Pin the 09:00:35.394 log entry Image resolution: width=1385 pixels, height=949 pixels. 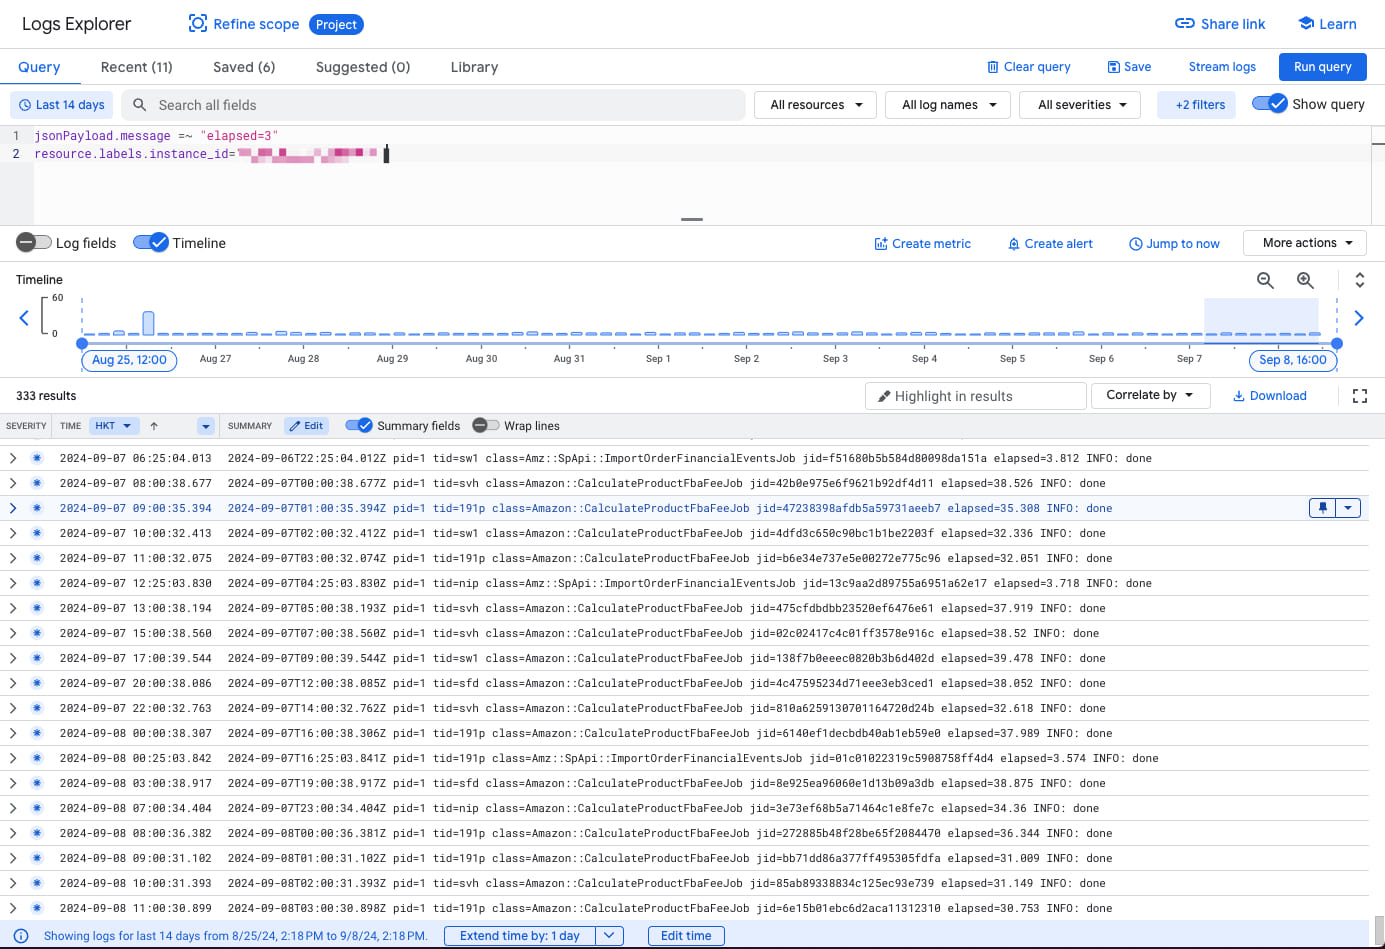(x=1323, y=508)
